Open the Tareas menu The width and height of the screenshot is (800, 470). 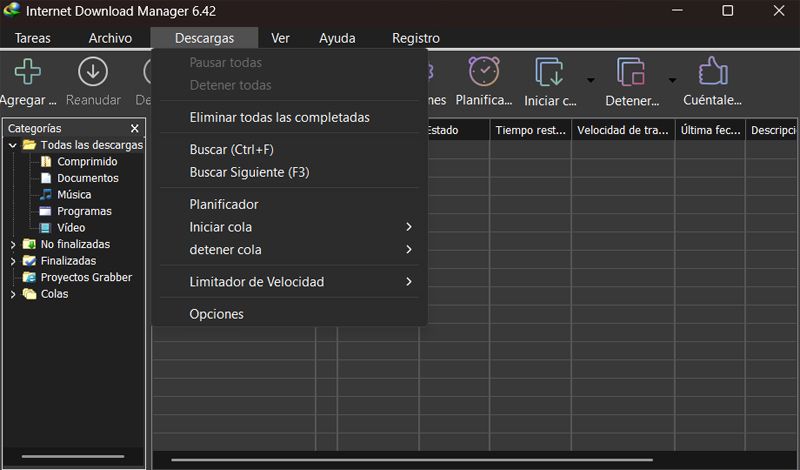tap(33, 38)
